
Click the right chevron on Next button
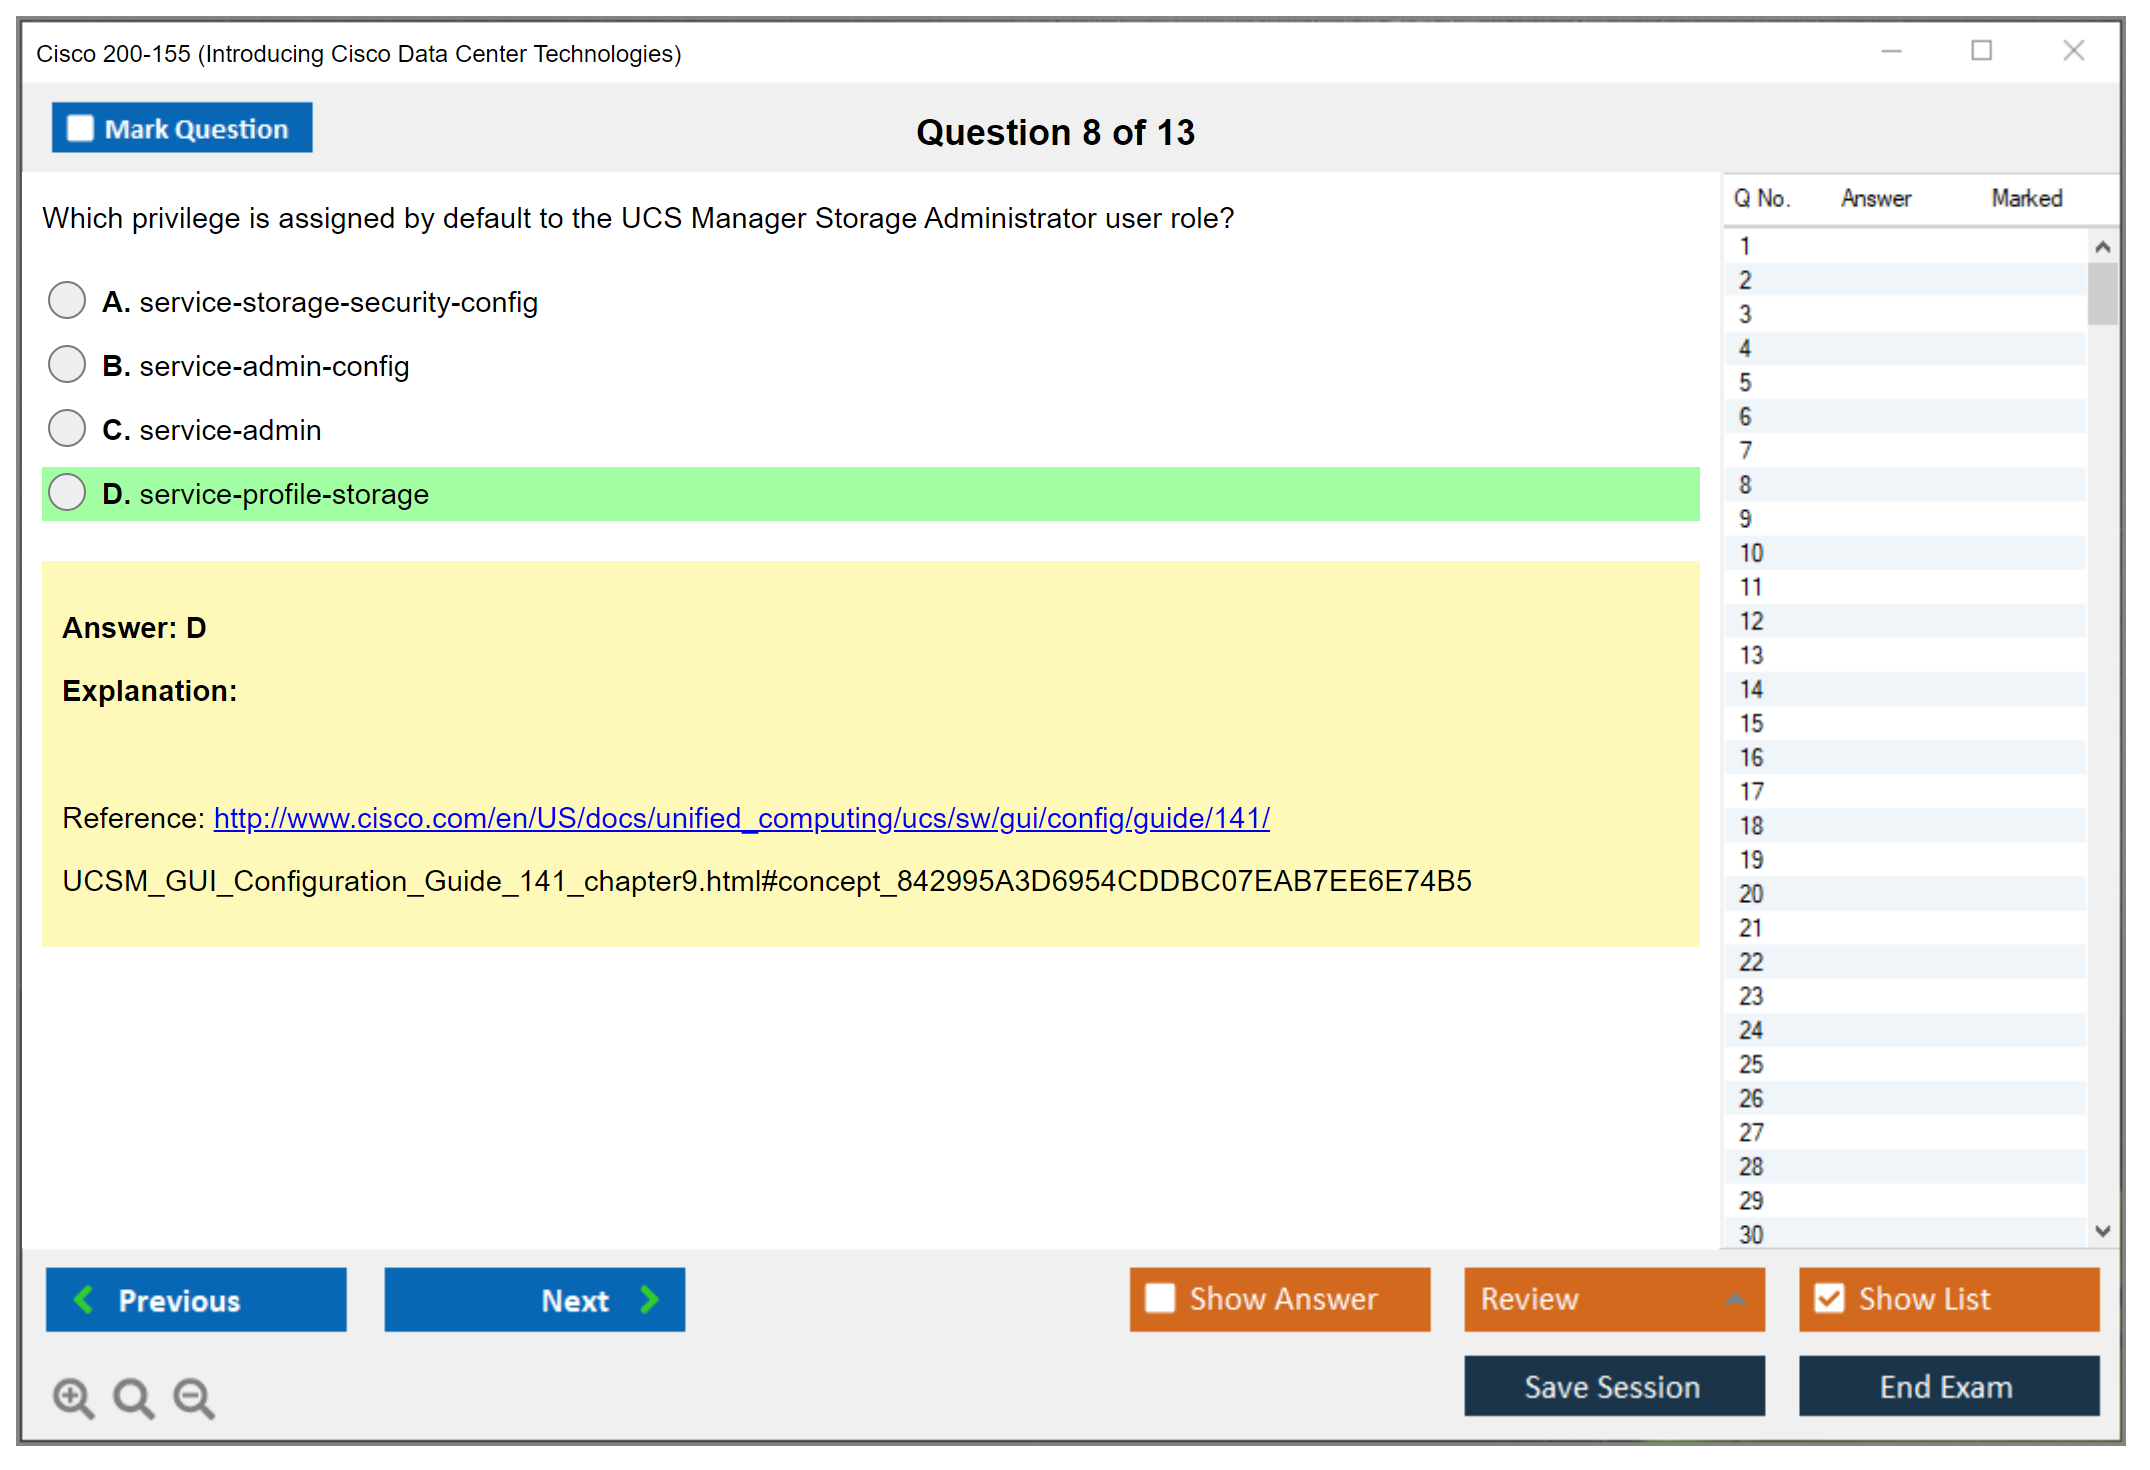(x=649, y=1300)
